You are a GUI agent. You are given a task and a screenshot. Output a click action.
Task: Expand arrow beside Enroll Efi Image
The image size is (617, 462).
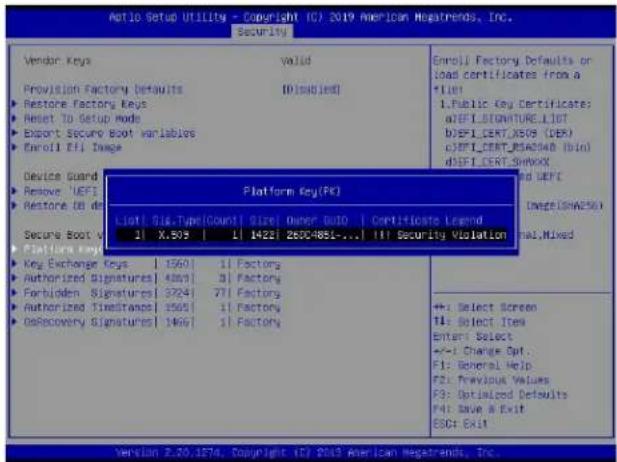(x=15, y=147)
